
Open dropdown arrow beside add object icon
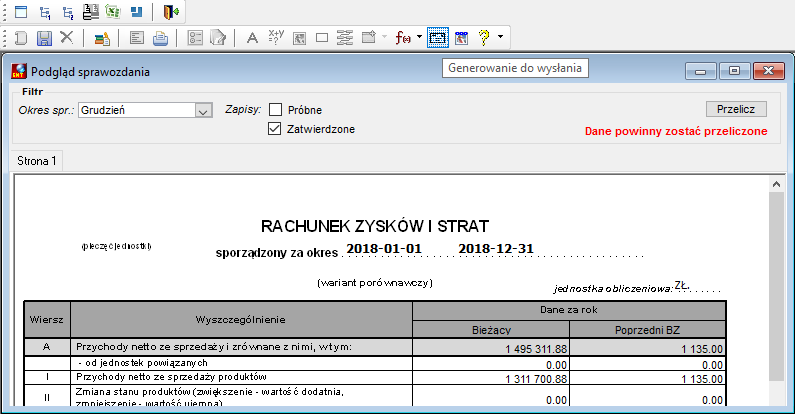click(x=384, y=37)
